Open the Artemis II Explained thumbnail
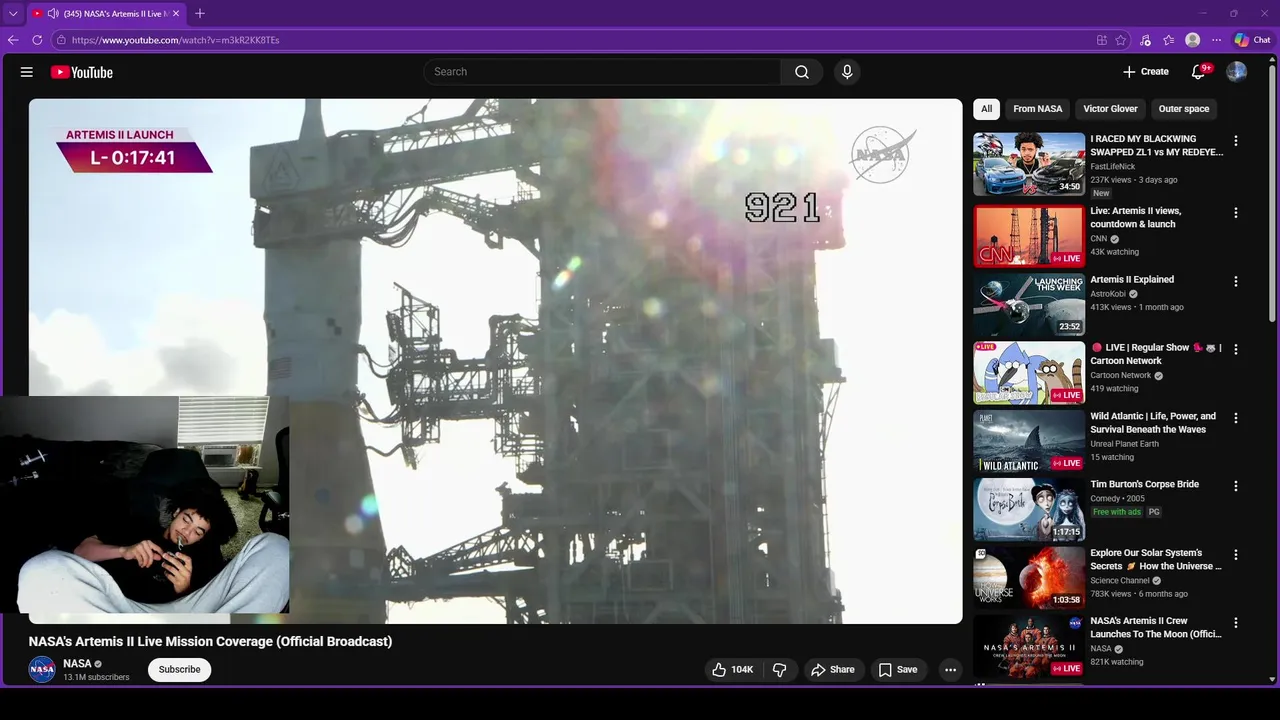 1029,304
